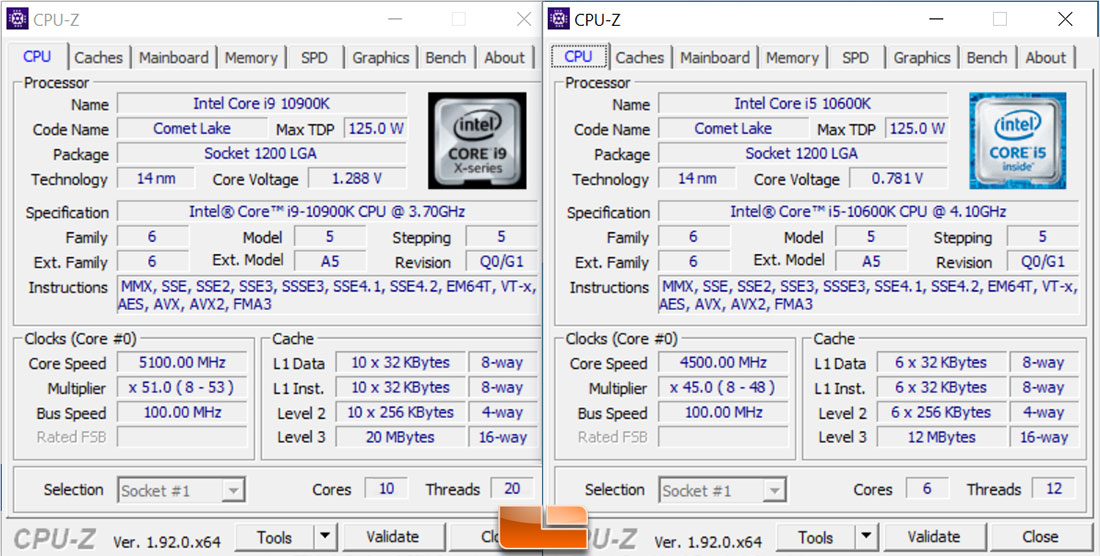Select SPD tab in the right i5 window
This screenshot has height=556, width=1100.
tap(855, 57)
